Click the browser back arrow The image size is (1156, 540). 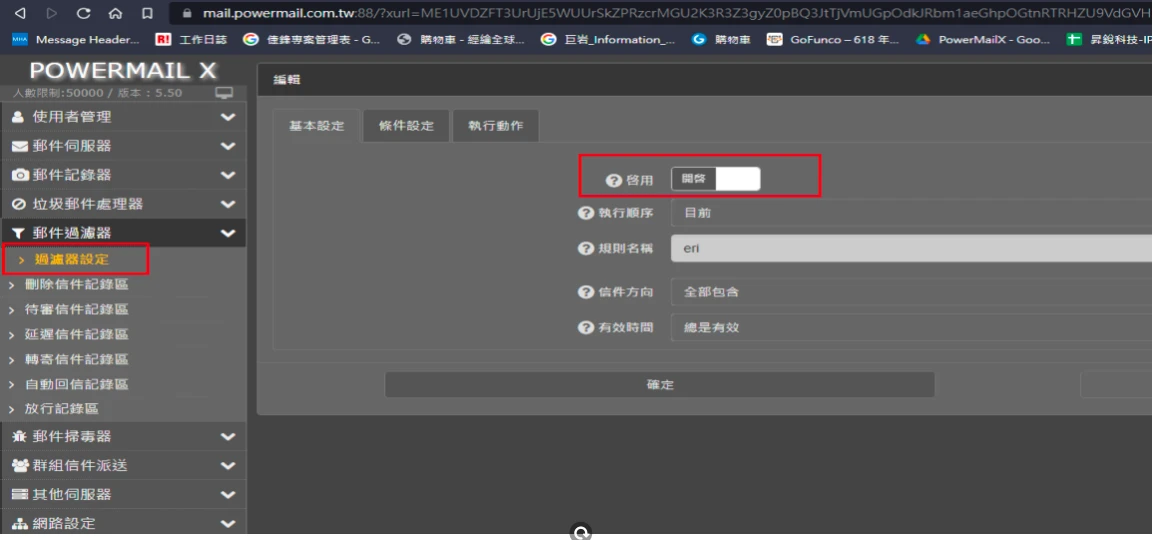[x=20, y=13]
